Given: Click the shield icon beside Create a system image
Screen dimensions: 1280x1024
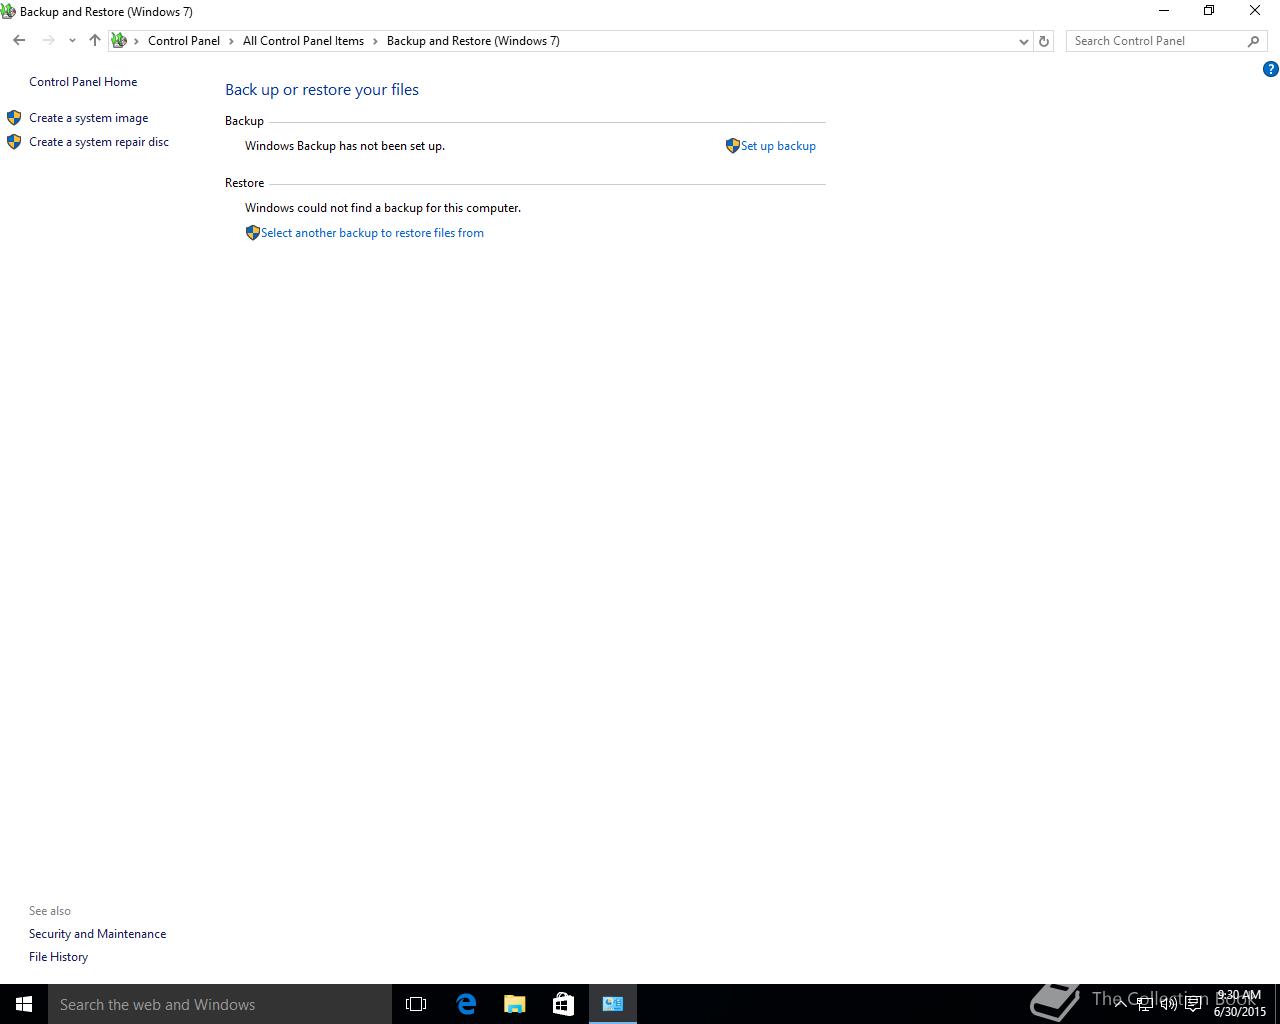Looking at the screenshot, I should coord(14,118).
